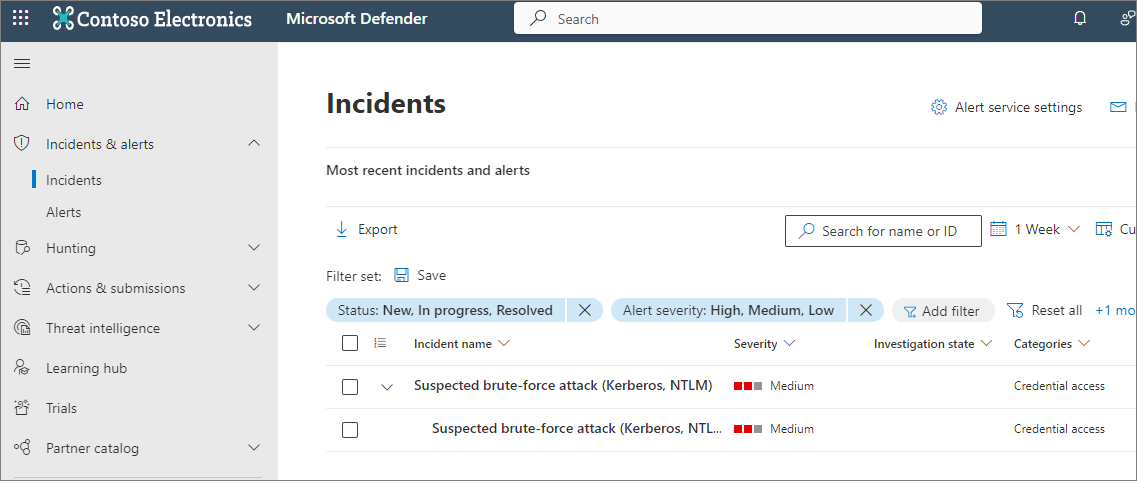Expand the Actions & submissions chevron
The height and width of the screenshot is (481, 1137).
coord(254,288)
